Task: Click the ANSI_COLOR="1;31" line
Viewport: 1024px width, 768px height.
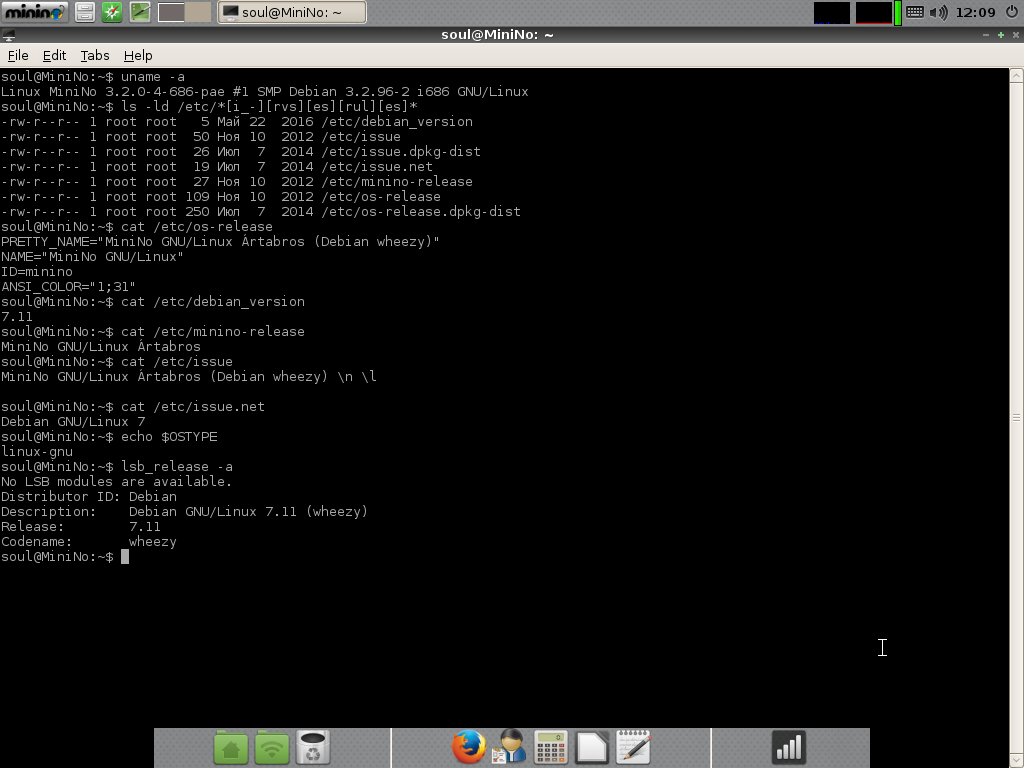Action: (x=68, y=287)
